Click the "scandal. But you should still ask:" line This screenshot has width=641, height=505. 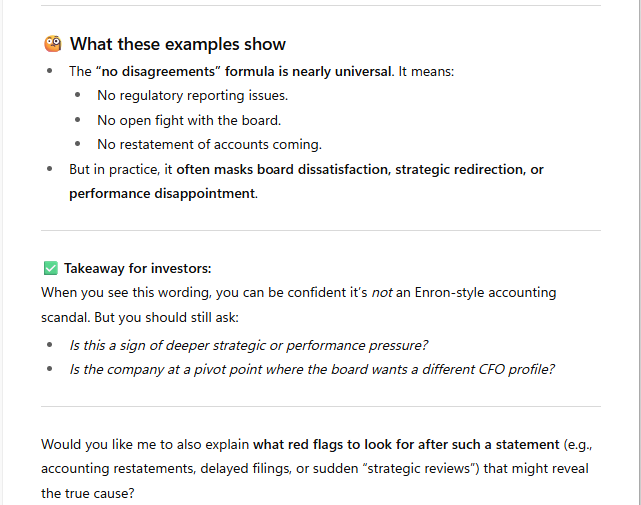(x=143, y=316)
